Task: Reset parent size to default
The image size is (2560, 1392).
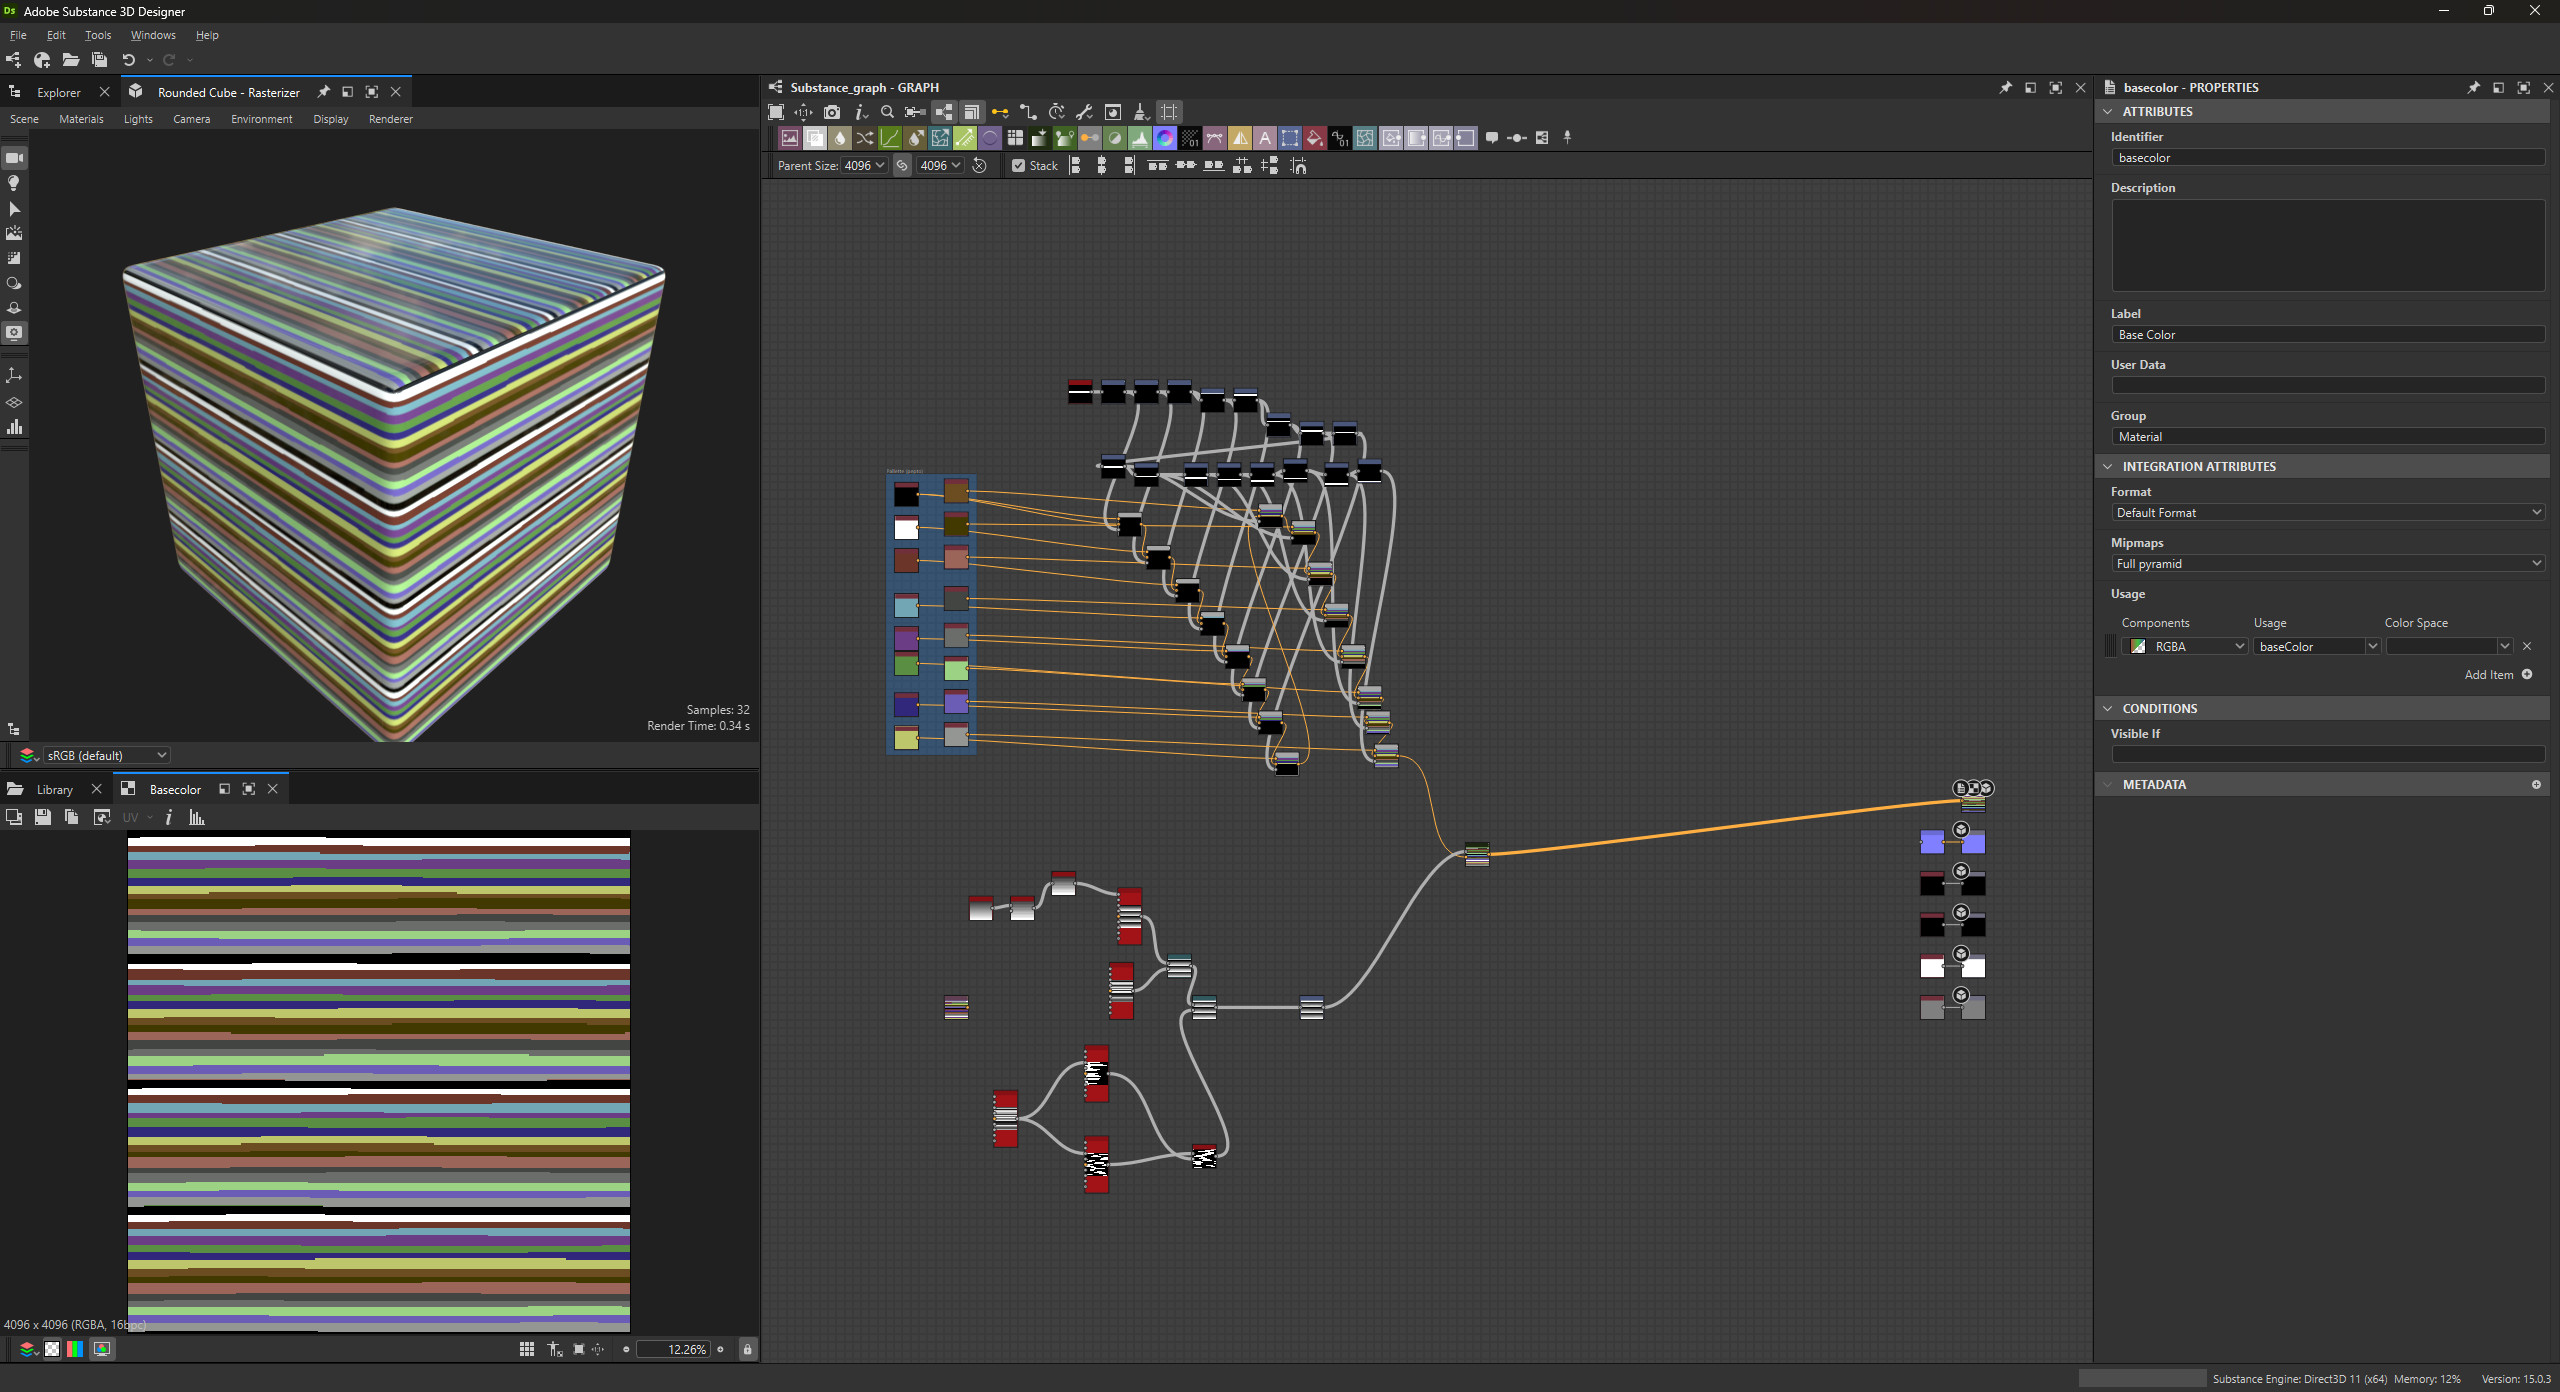Action: [x=980, y=166]
